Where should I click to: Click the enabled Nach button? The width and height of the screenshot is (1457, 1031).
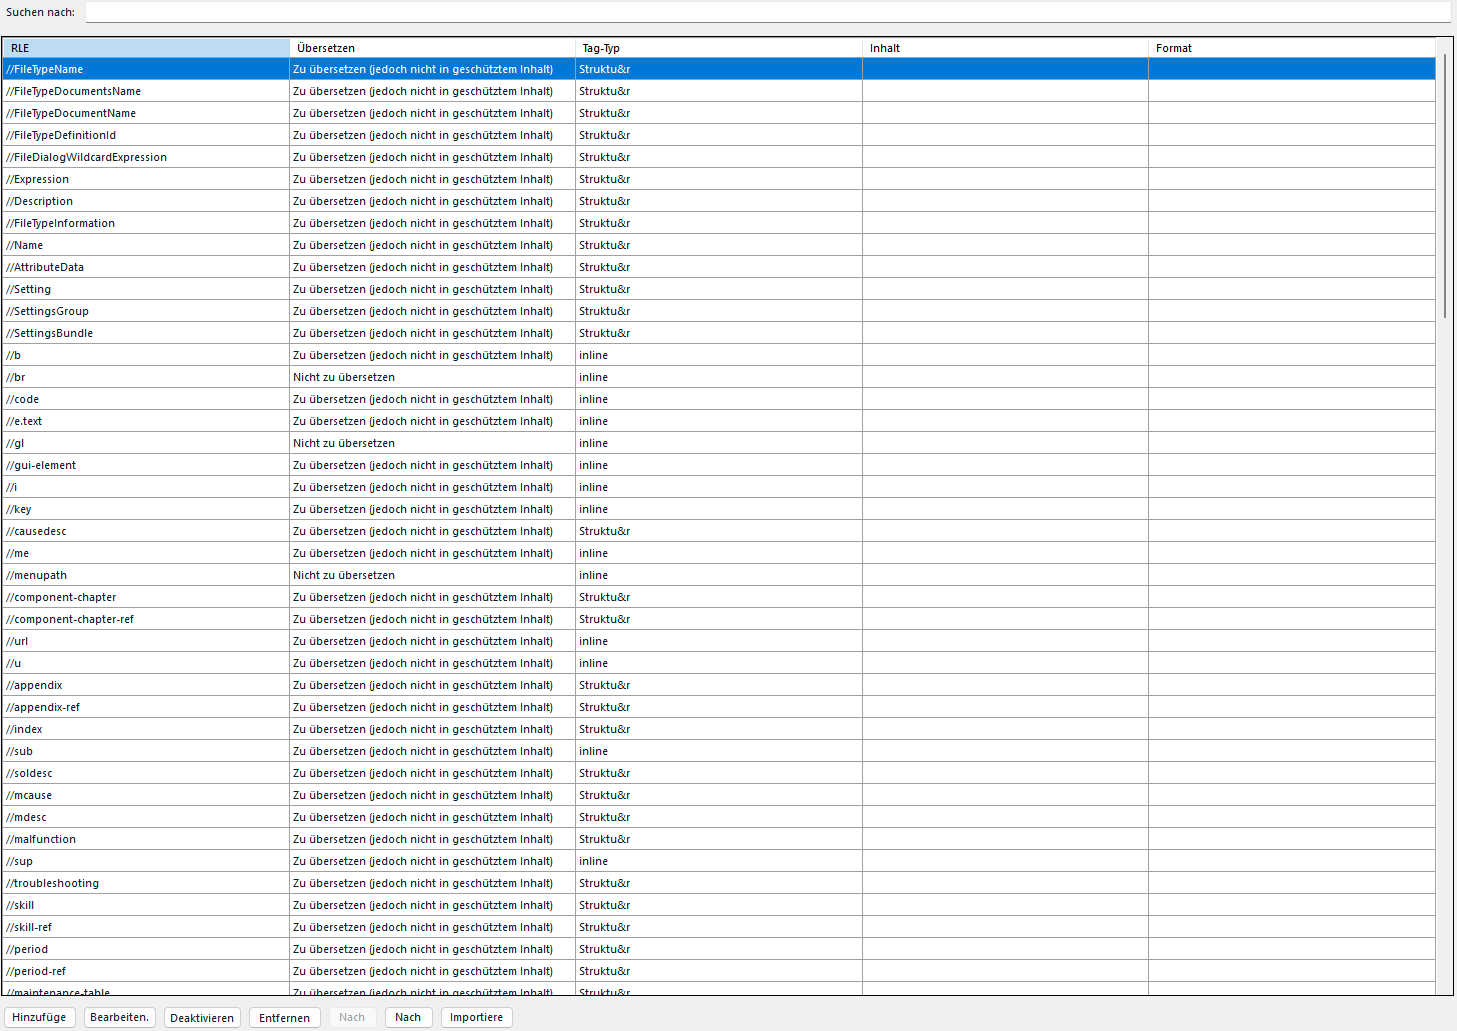point(408,1016)
